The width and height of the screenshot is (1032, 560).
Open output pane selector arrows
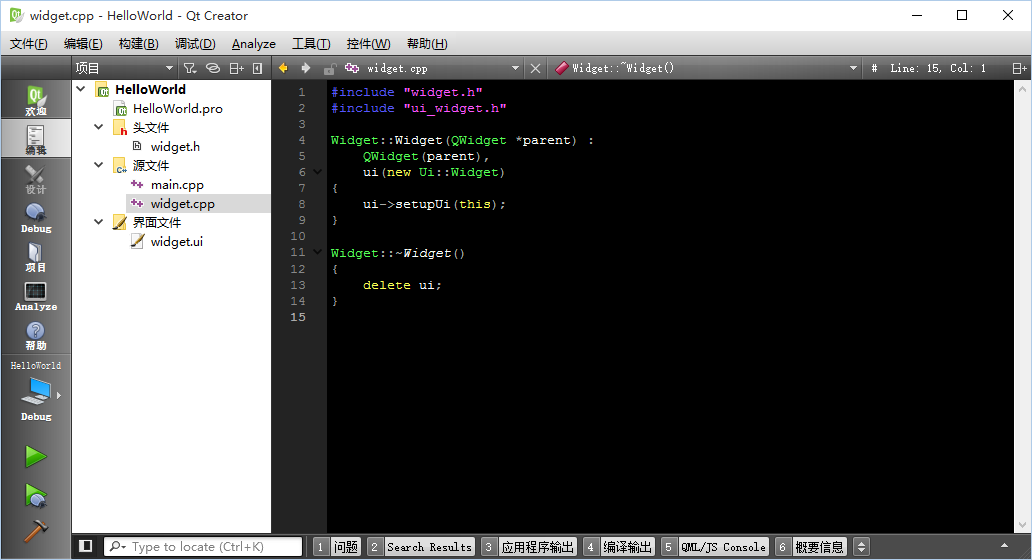(861, 546)
